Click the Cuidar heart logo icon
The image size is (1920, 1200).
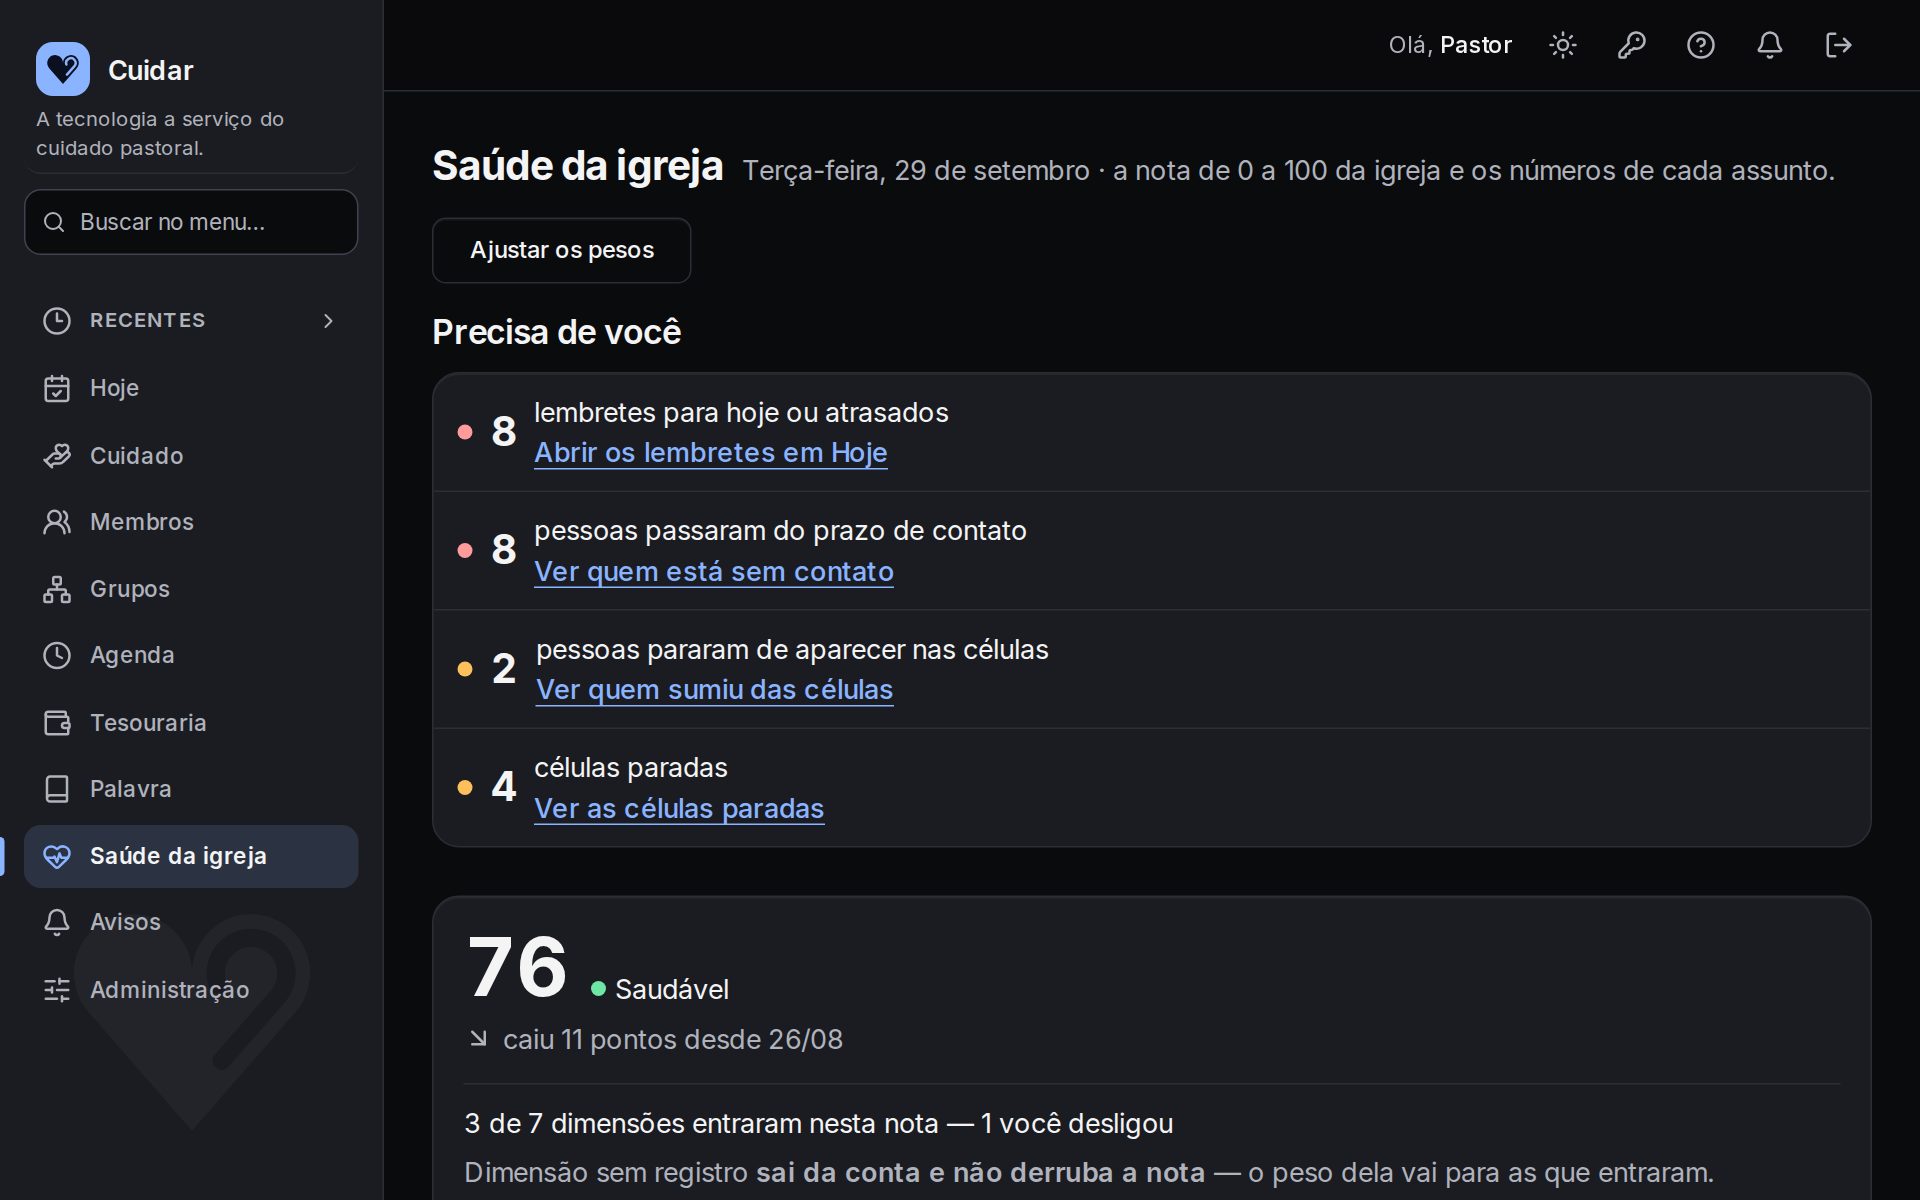63,69
